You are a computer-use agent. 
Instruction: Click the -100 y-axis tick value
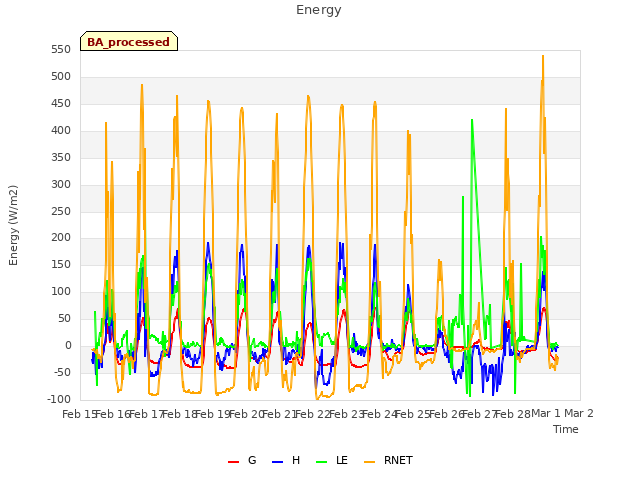click(59, 400)
